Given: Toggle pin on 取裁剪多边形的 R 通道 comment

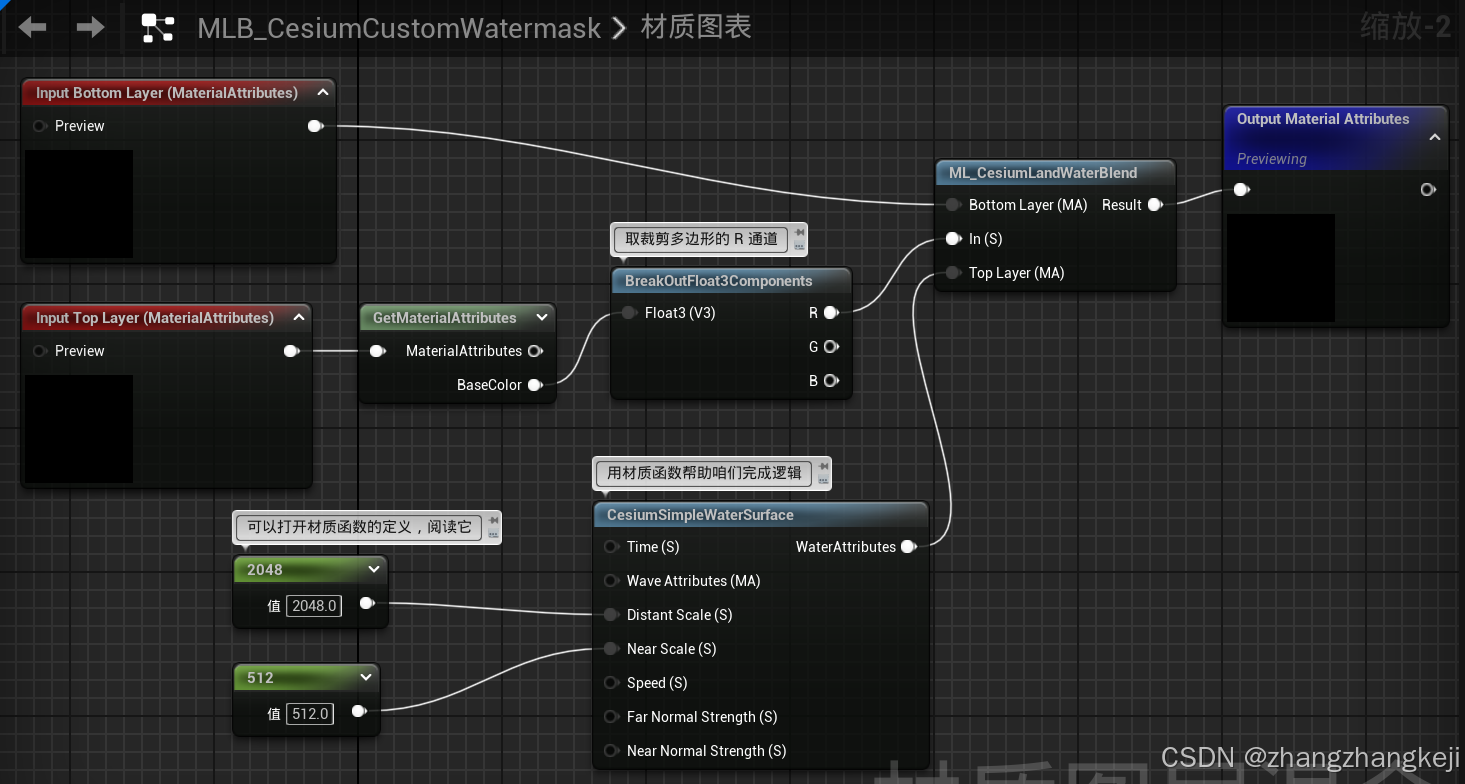Looking at the screenshot, I should [x=798, y=232].
